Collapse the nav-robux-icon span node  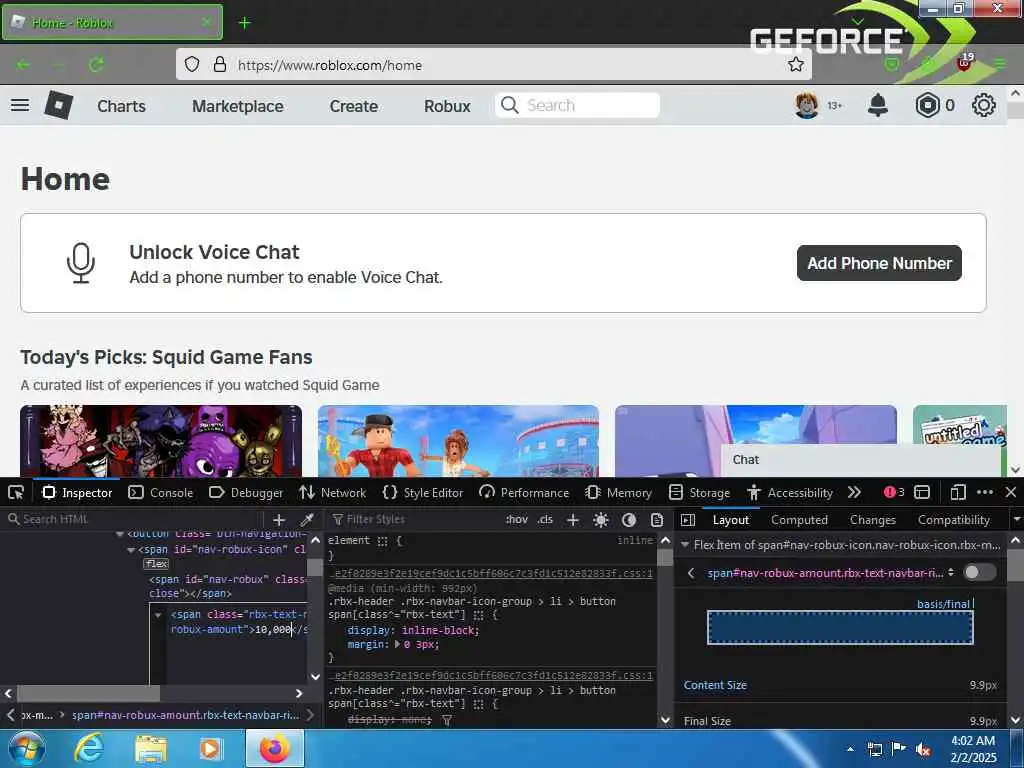tap(131, 550)
